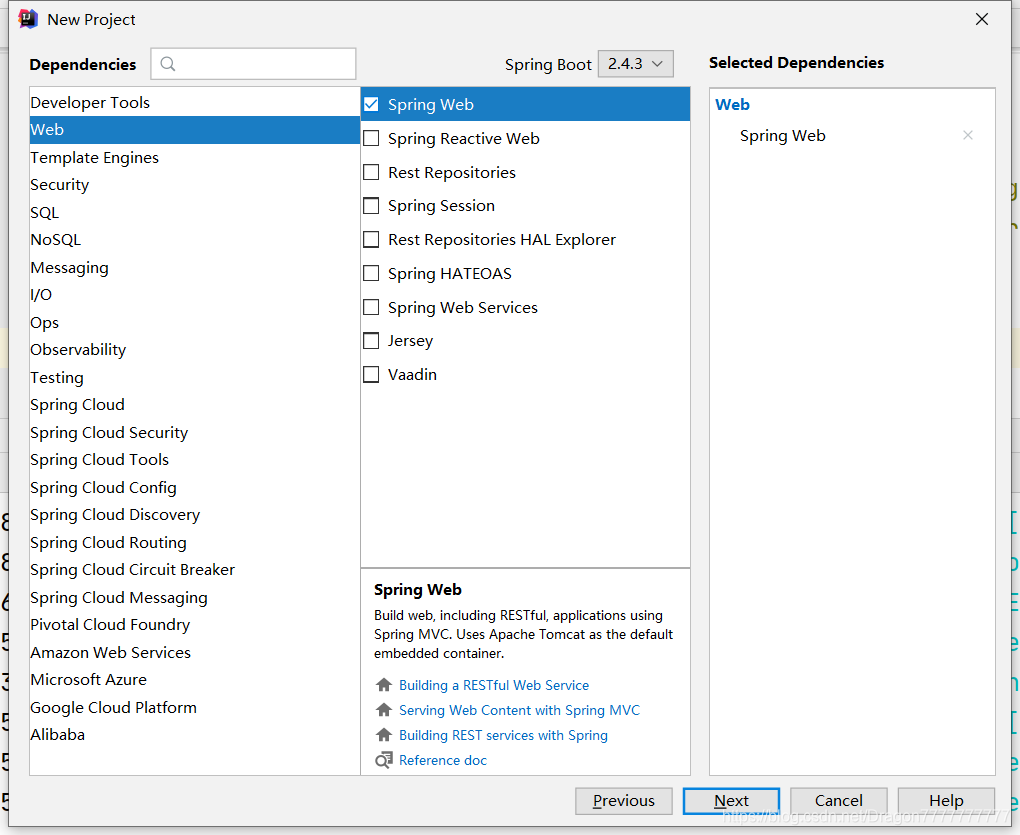Close the New Project dialog

pos(982,20)
